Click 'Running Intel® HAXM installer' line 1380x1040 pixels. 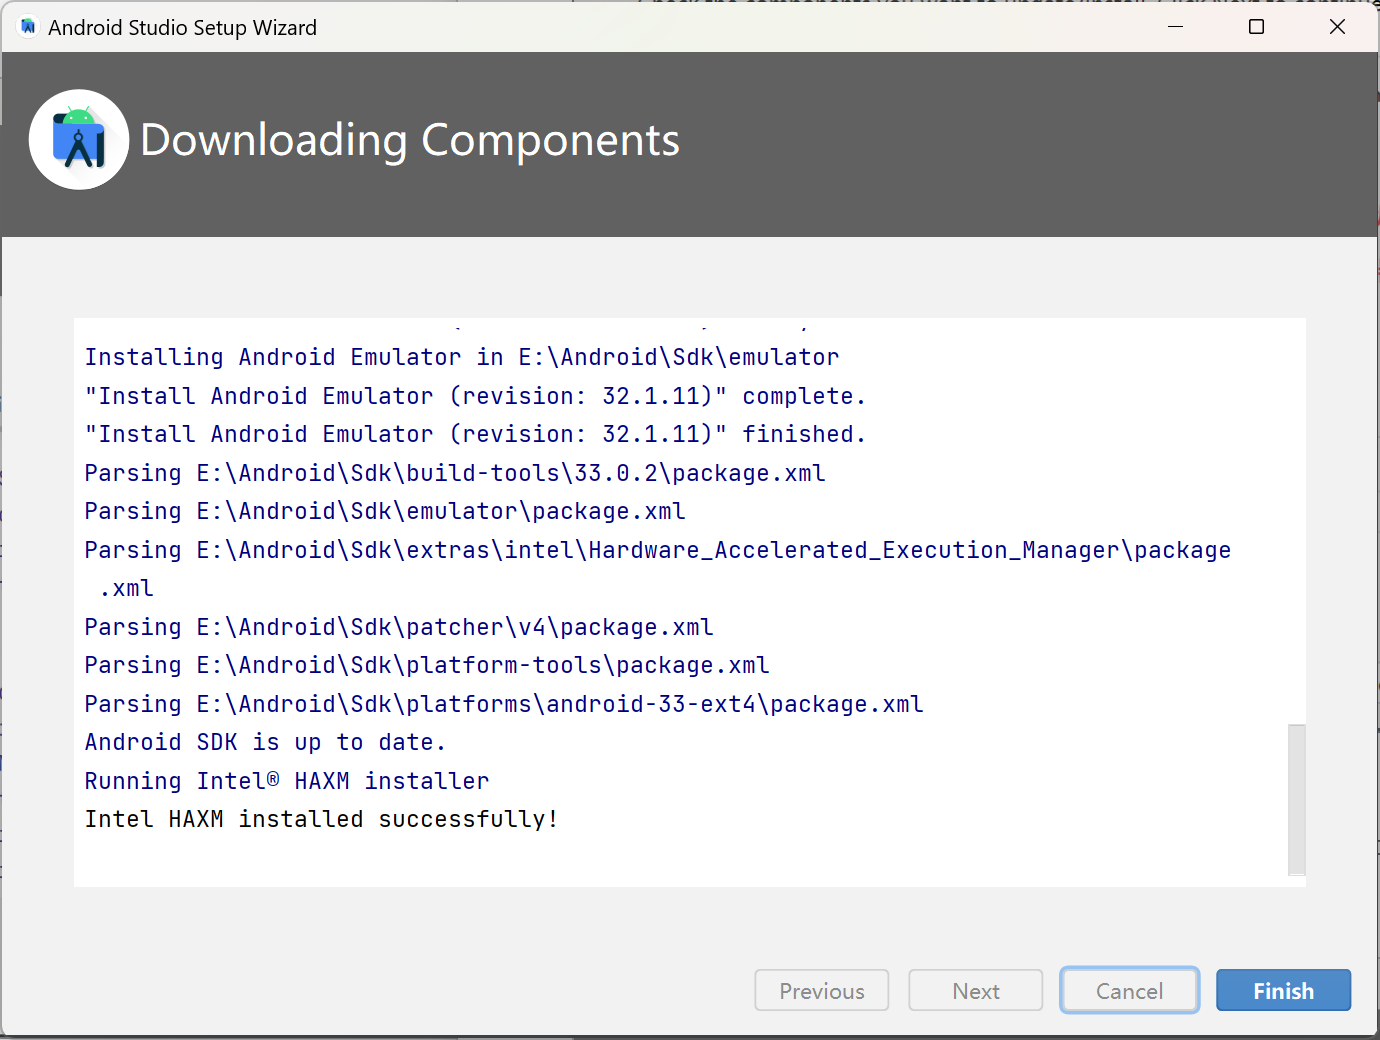pos(287,781)
